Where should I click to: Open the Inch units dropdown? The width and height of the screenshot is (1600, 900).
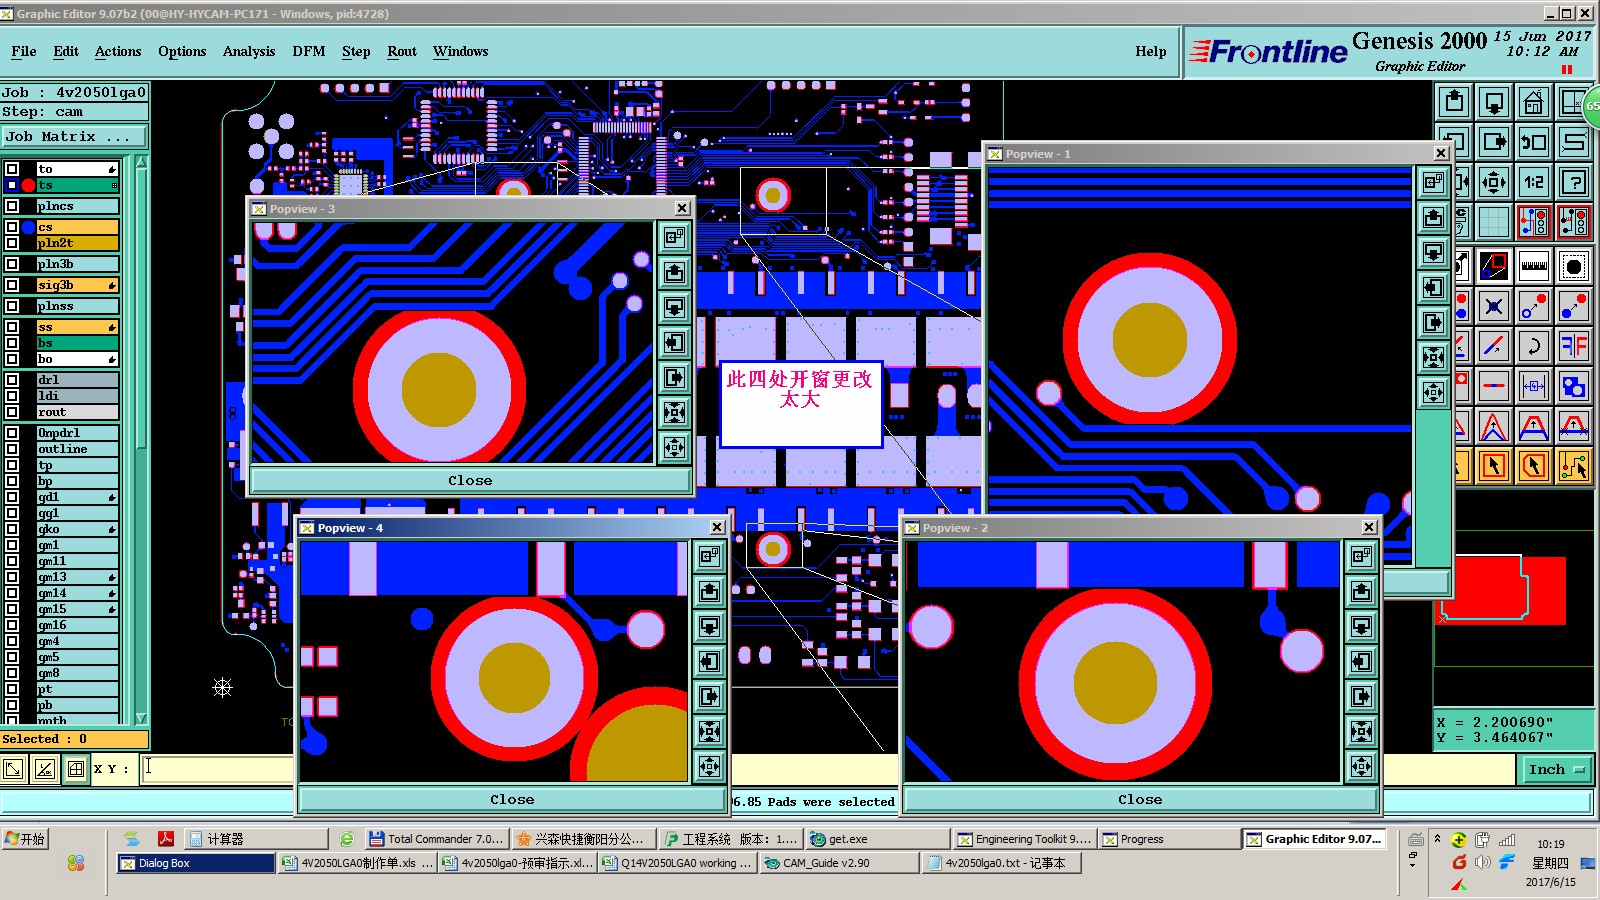pyautogui.click(x=1557, y=769)
